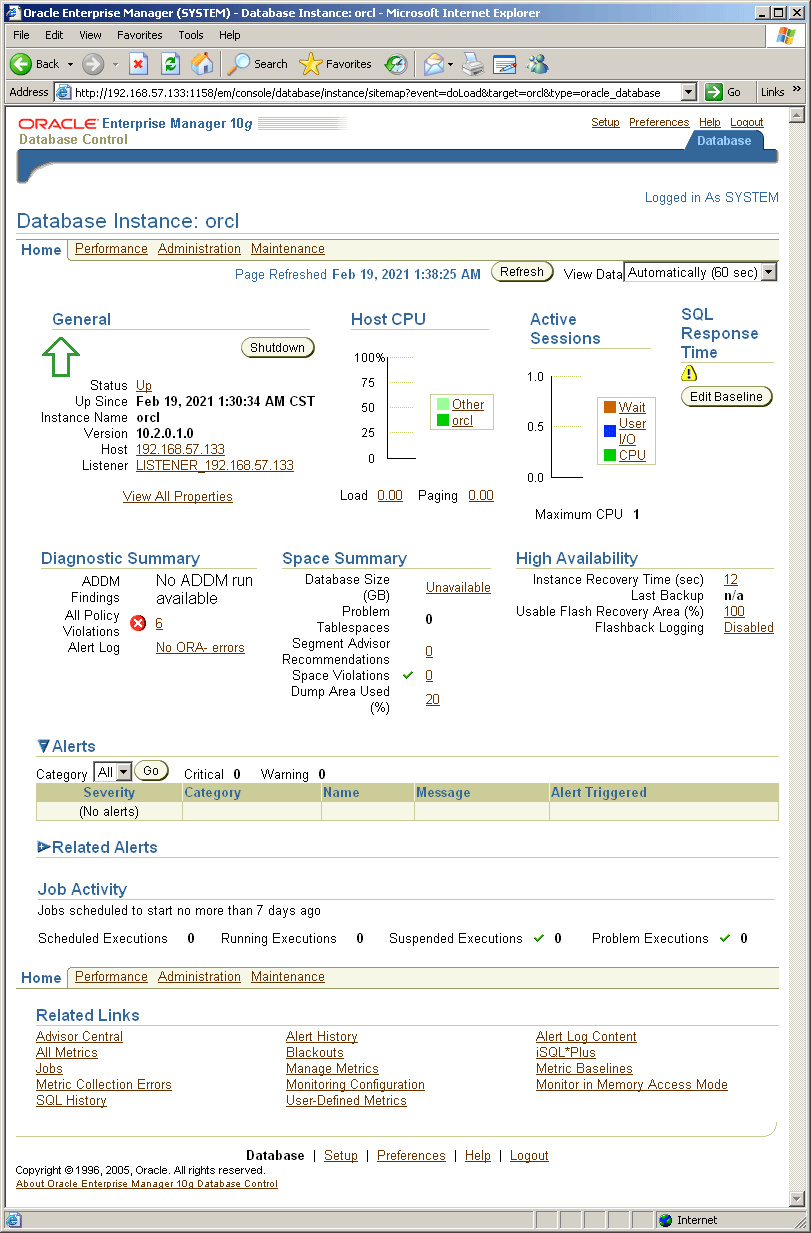Click the Message column header in Alerts table
Image resolution: width=811 pixels, height=1233 pixels.
481,793
